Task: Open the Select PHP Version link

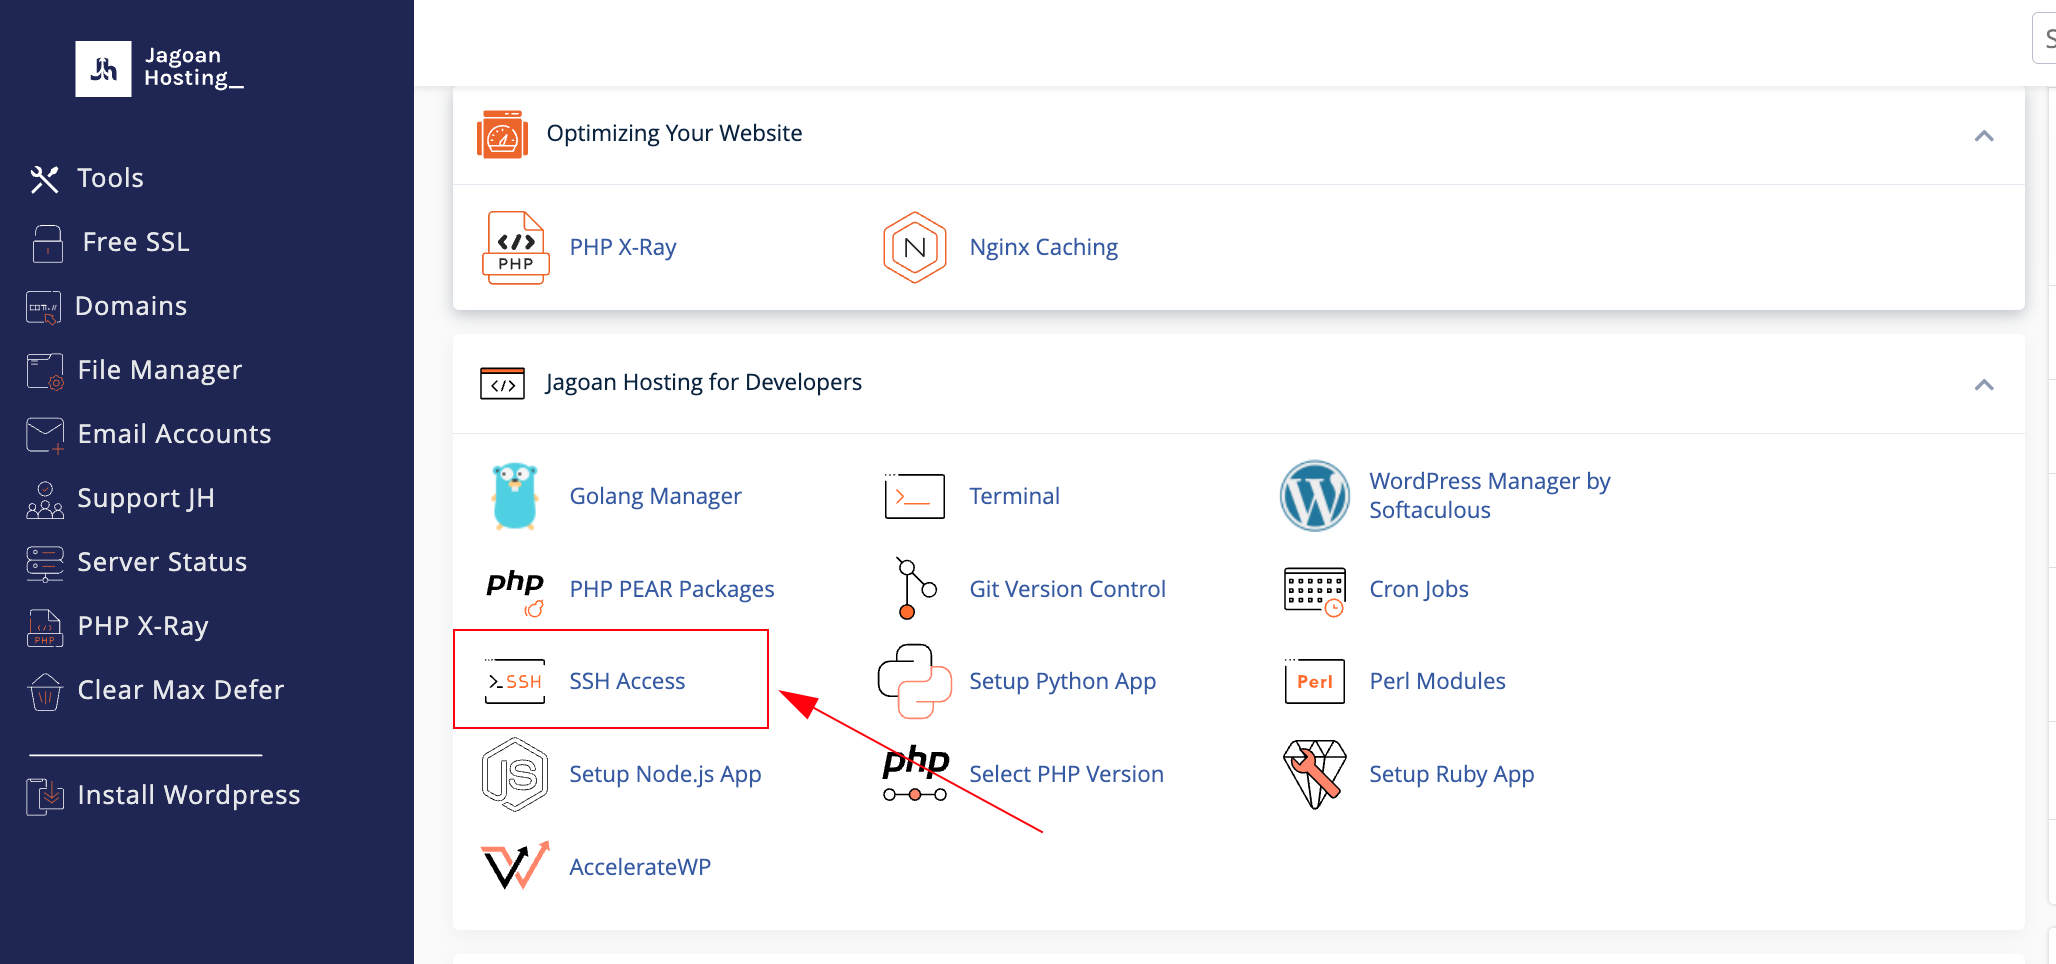Action: point(1066,774)
